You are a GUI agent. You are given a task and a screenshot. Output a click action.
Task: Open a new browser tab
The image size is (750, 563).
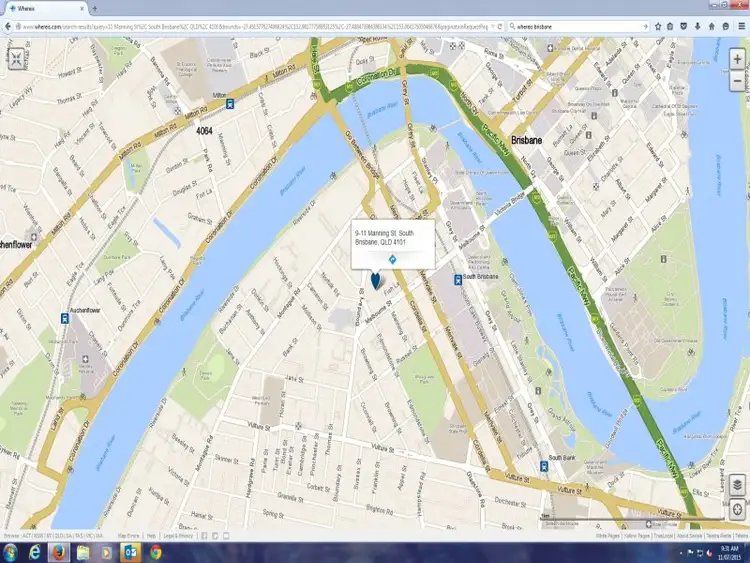tap(95, 8)
